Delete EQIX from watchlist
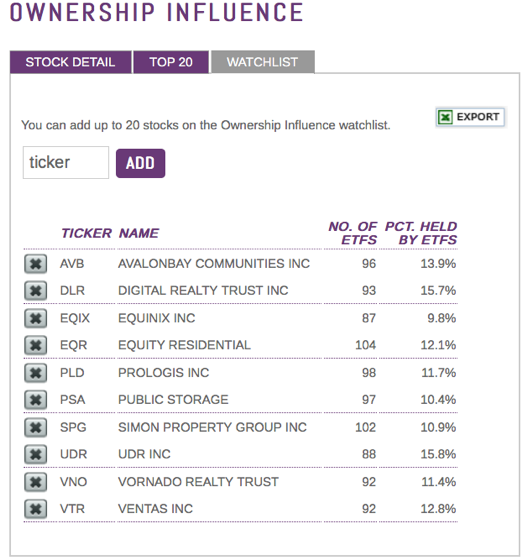 pos(35,318)
